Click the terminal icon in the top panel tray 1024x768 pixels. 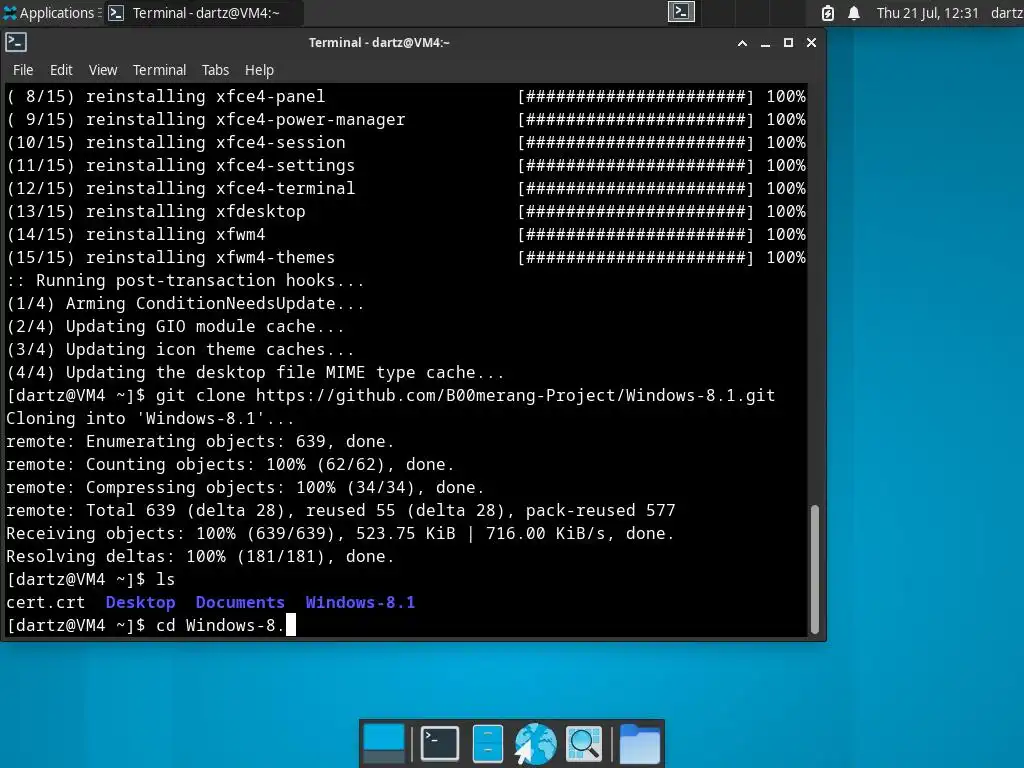681,12
